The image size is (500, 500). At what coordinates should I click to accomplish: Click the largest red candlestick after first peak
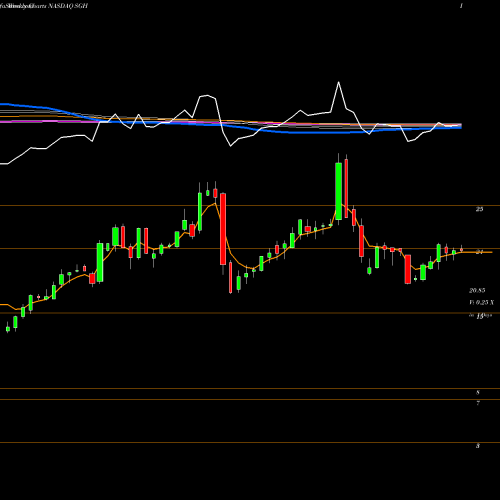pos(223,229)
